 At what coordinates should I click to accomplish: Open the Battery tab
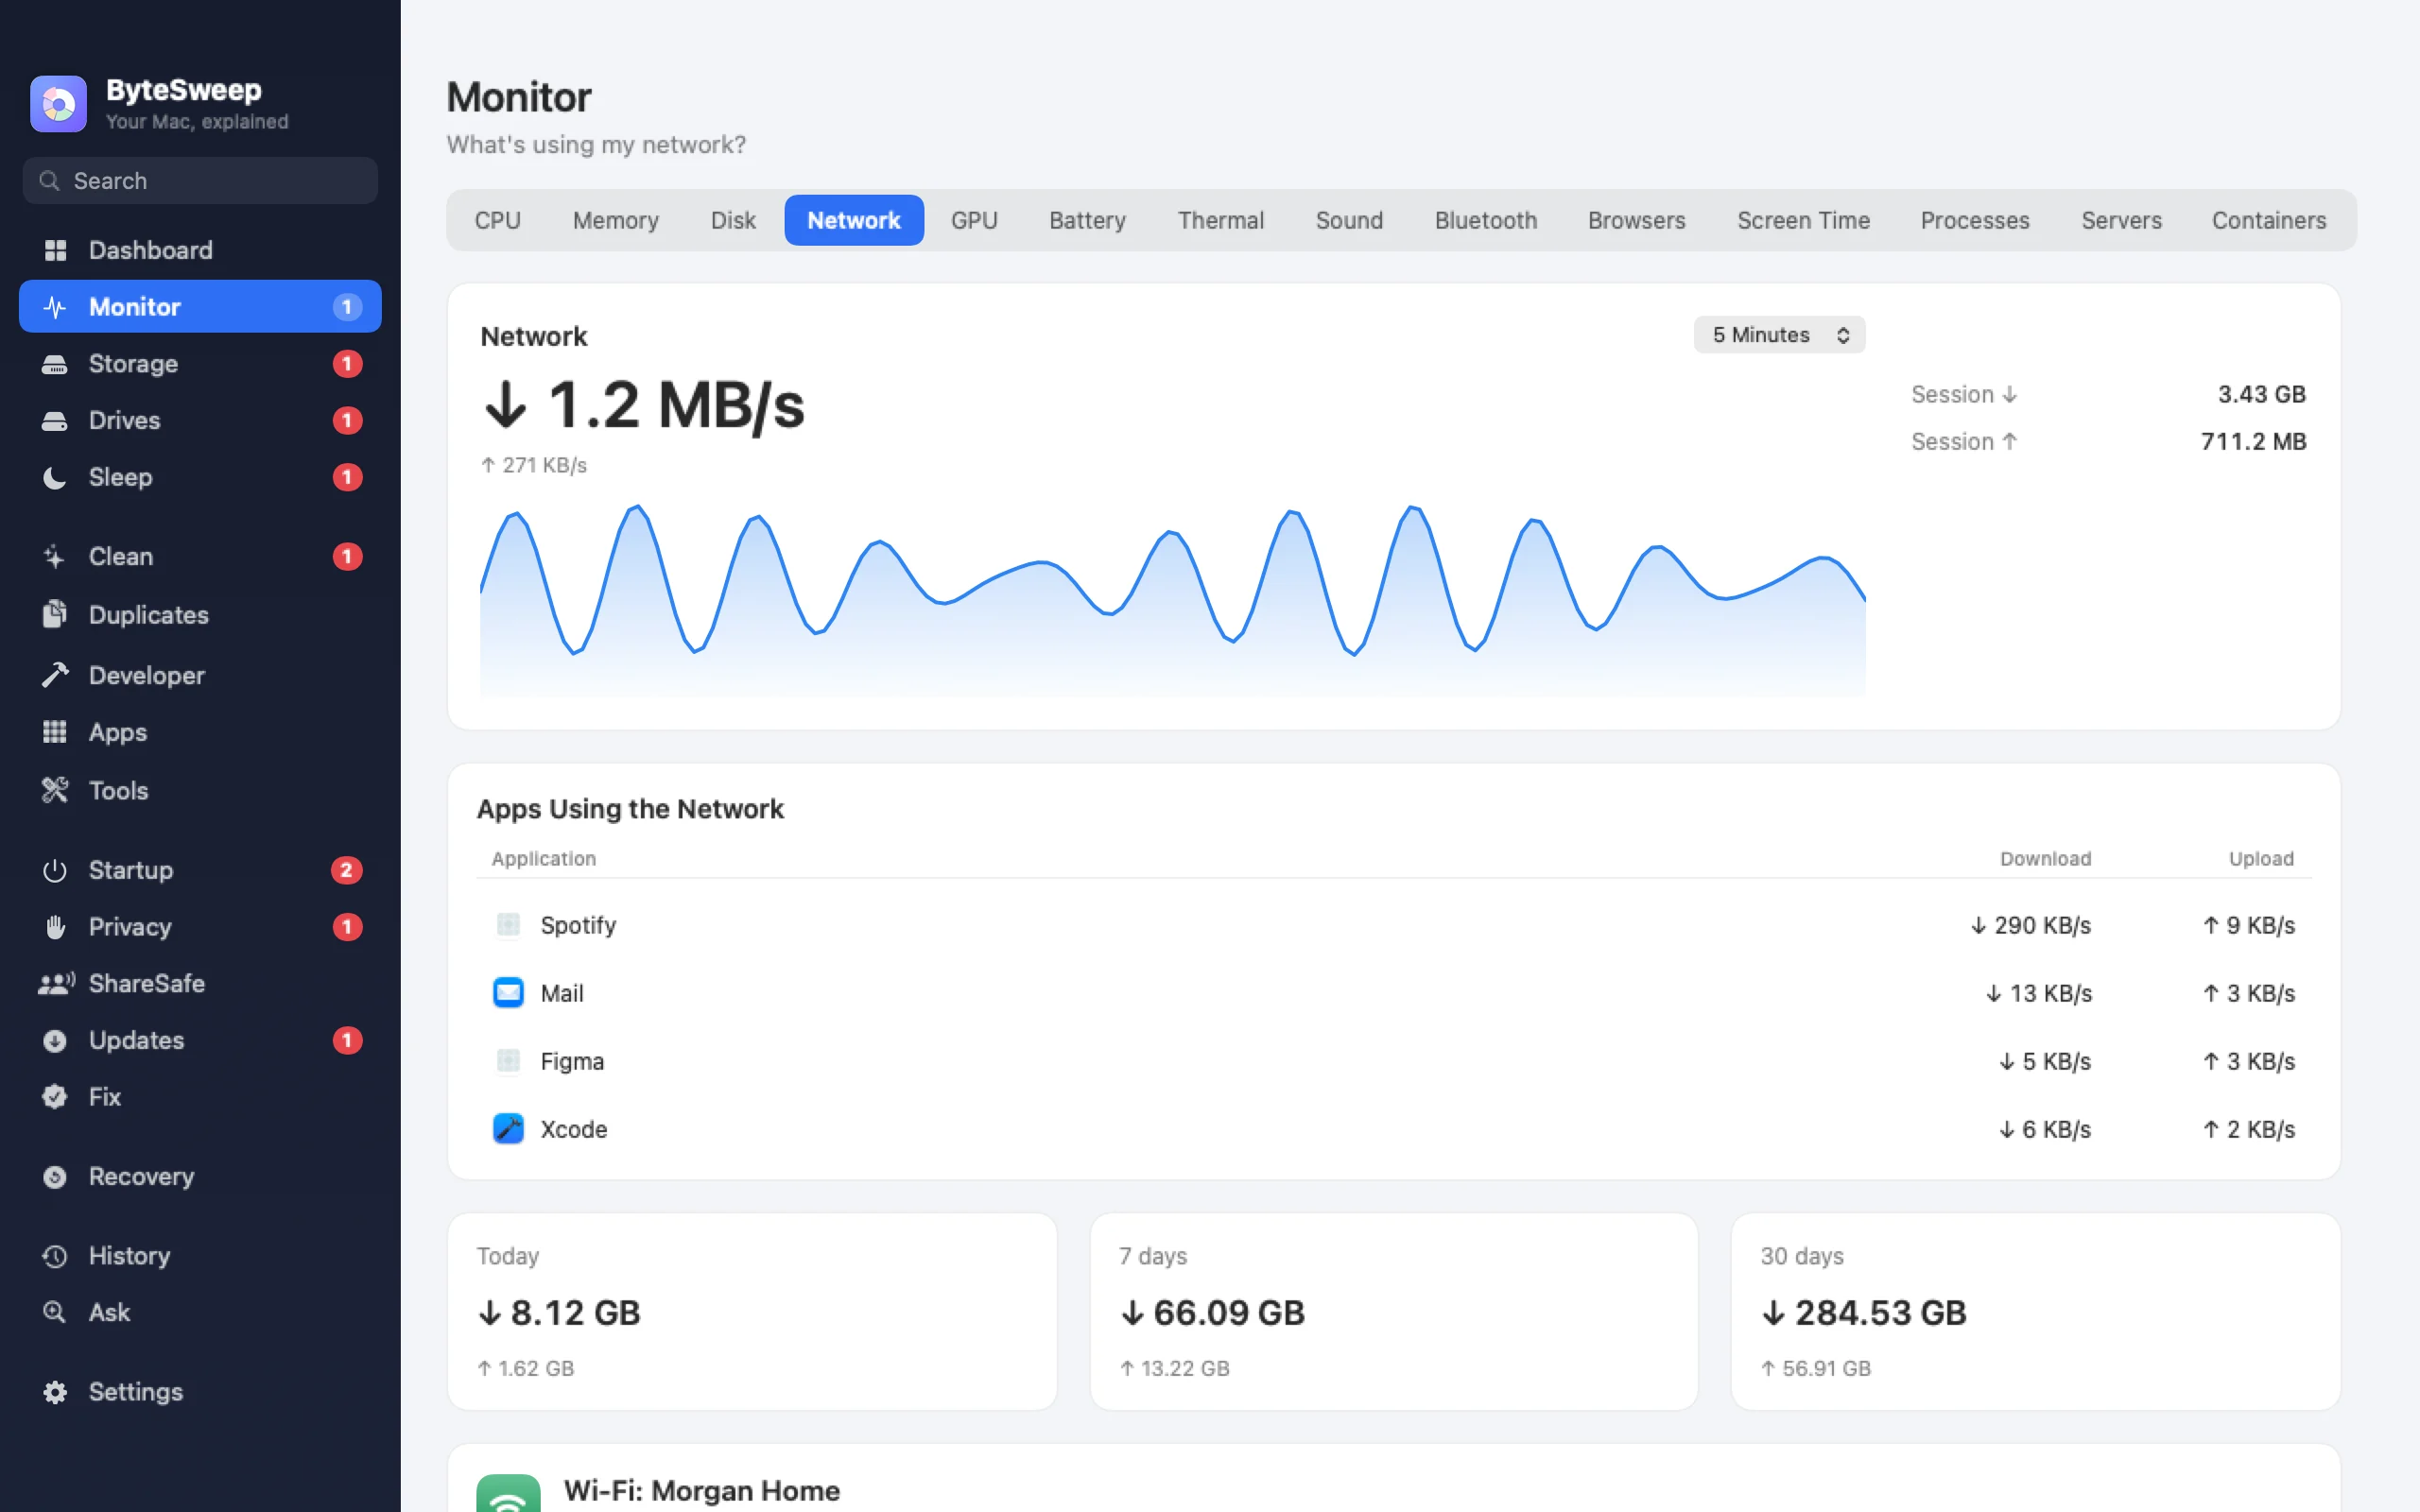point(1087,220)
